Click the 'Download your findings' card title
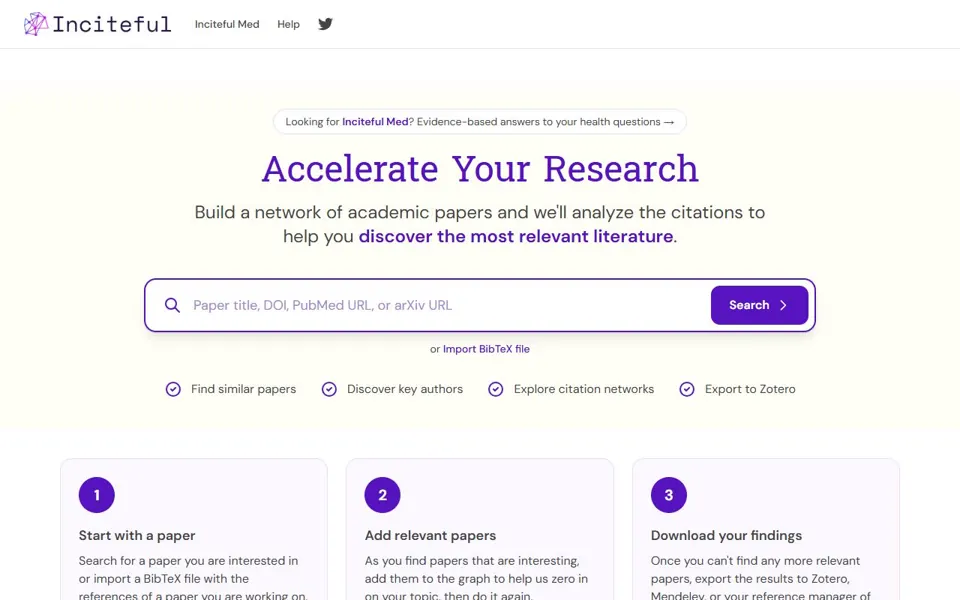 pyautogui.click(x=726, y=535)
